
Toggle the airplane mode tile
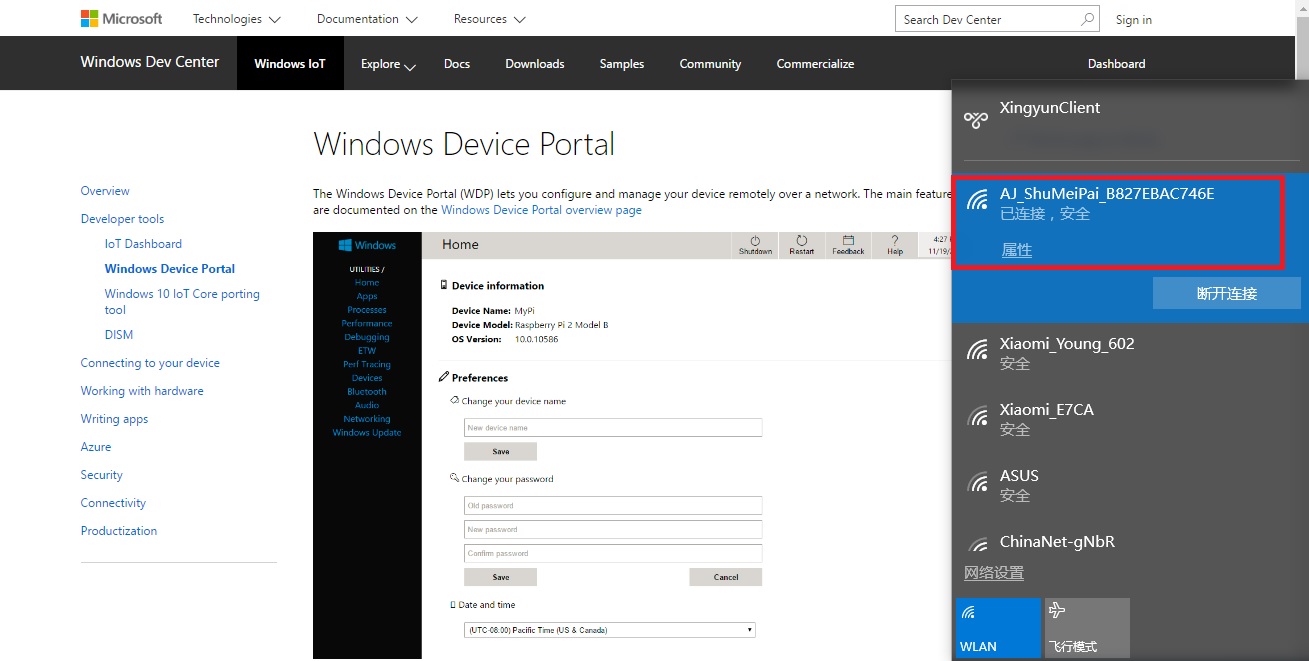1087,627
